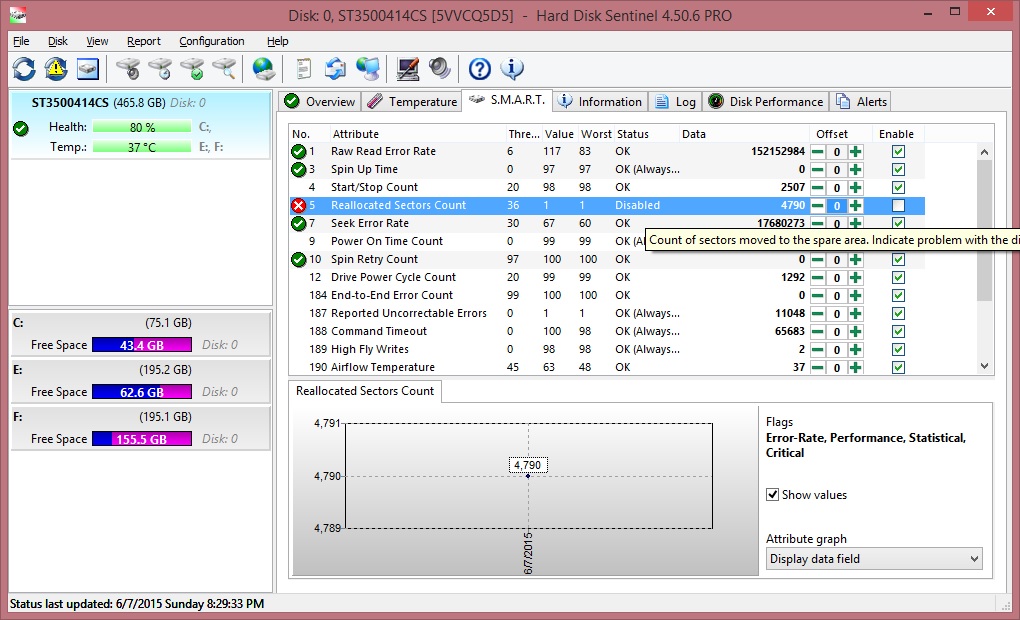Click the blue refresh arrows toolbar icon
Viewport: 1020px width, 620px height.
24,68
